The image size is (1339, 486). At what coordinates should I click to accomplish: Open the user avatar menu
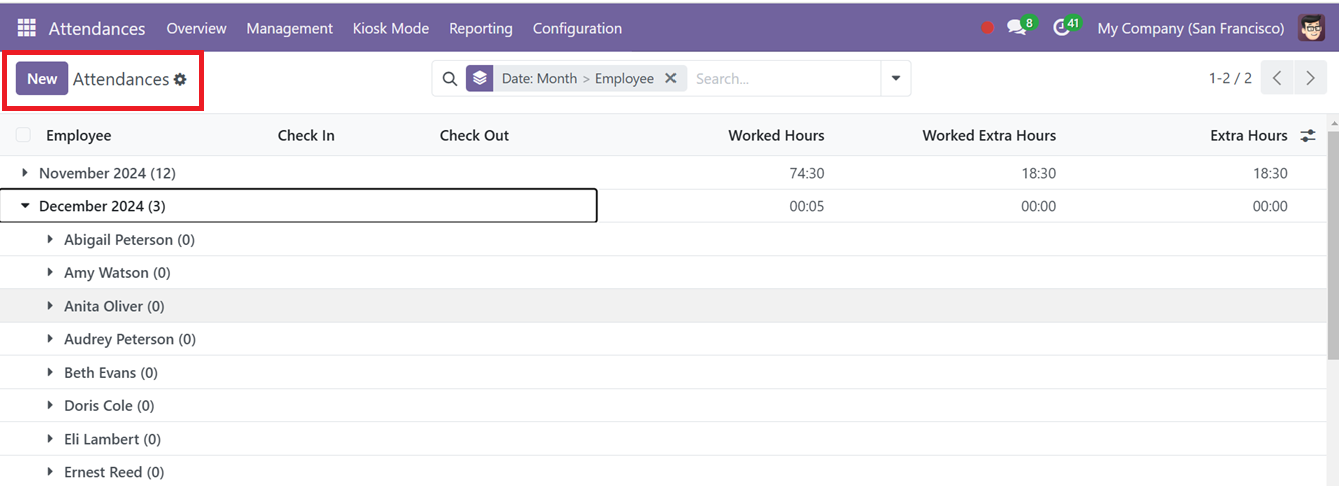(x=1312, y=28)
